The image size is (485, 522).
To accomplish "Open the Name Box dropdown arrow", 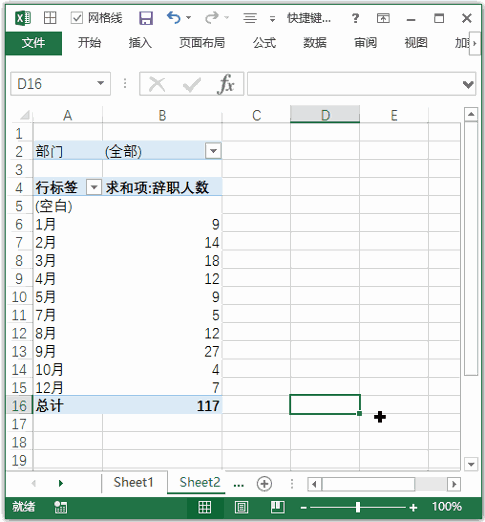I will pos(101,83).
